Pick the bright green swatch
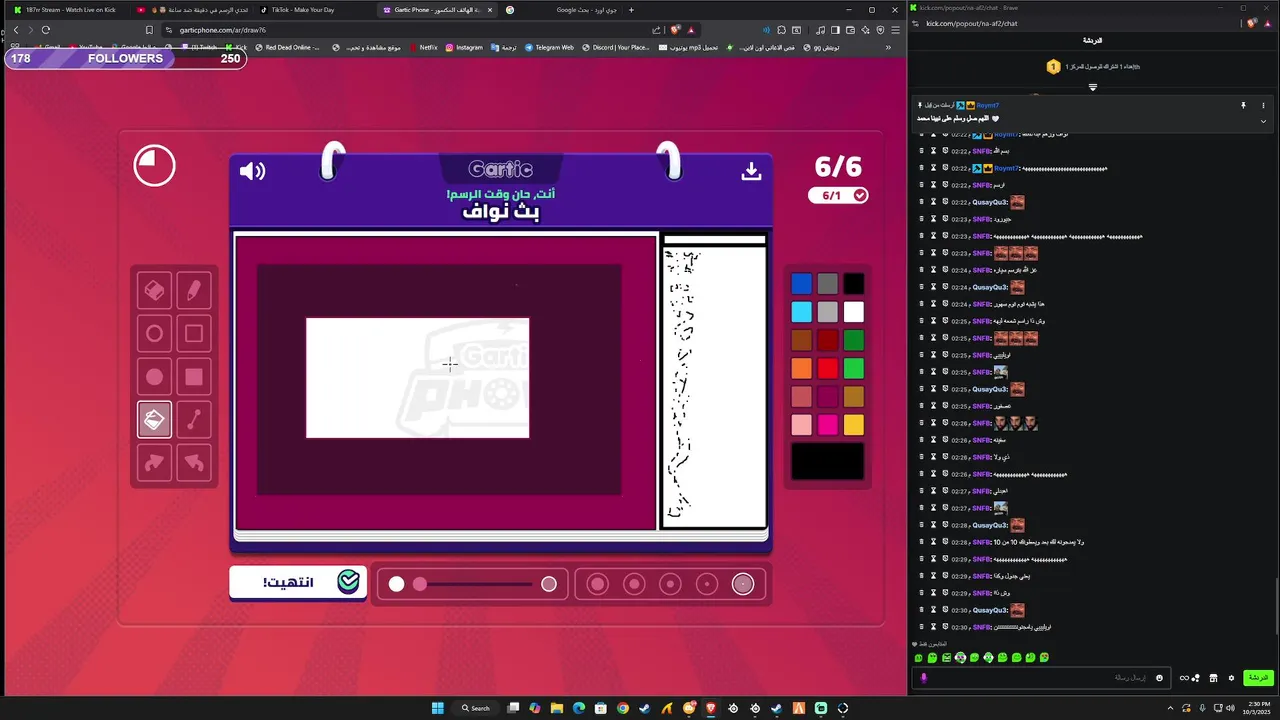The width and height of the screenshot is (1280, 720). tap(853, 368)
